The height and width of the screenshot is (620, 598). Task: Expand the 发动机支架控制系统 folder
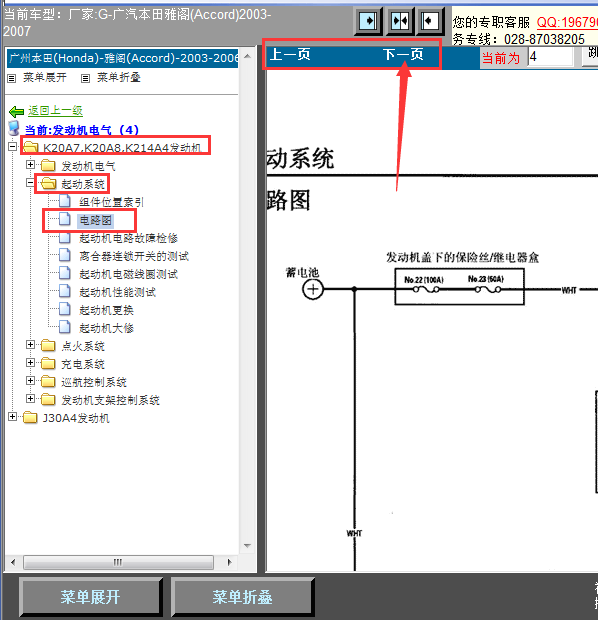[x=30, y=399]
